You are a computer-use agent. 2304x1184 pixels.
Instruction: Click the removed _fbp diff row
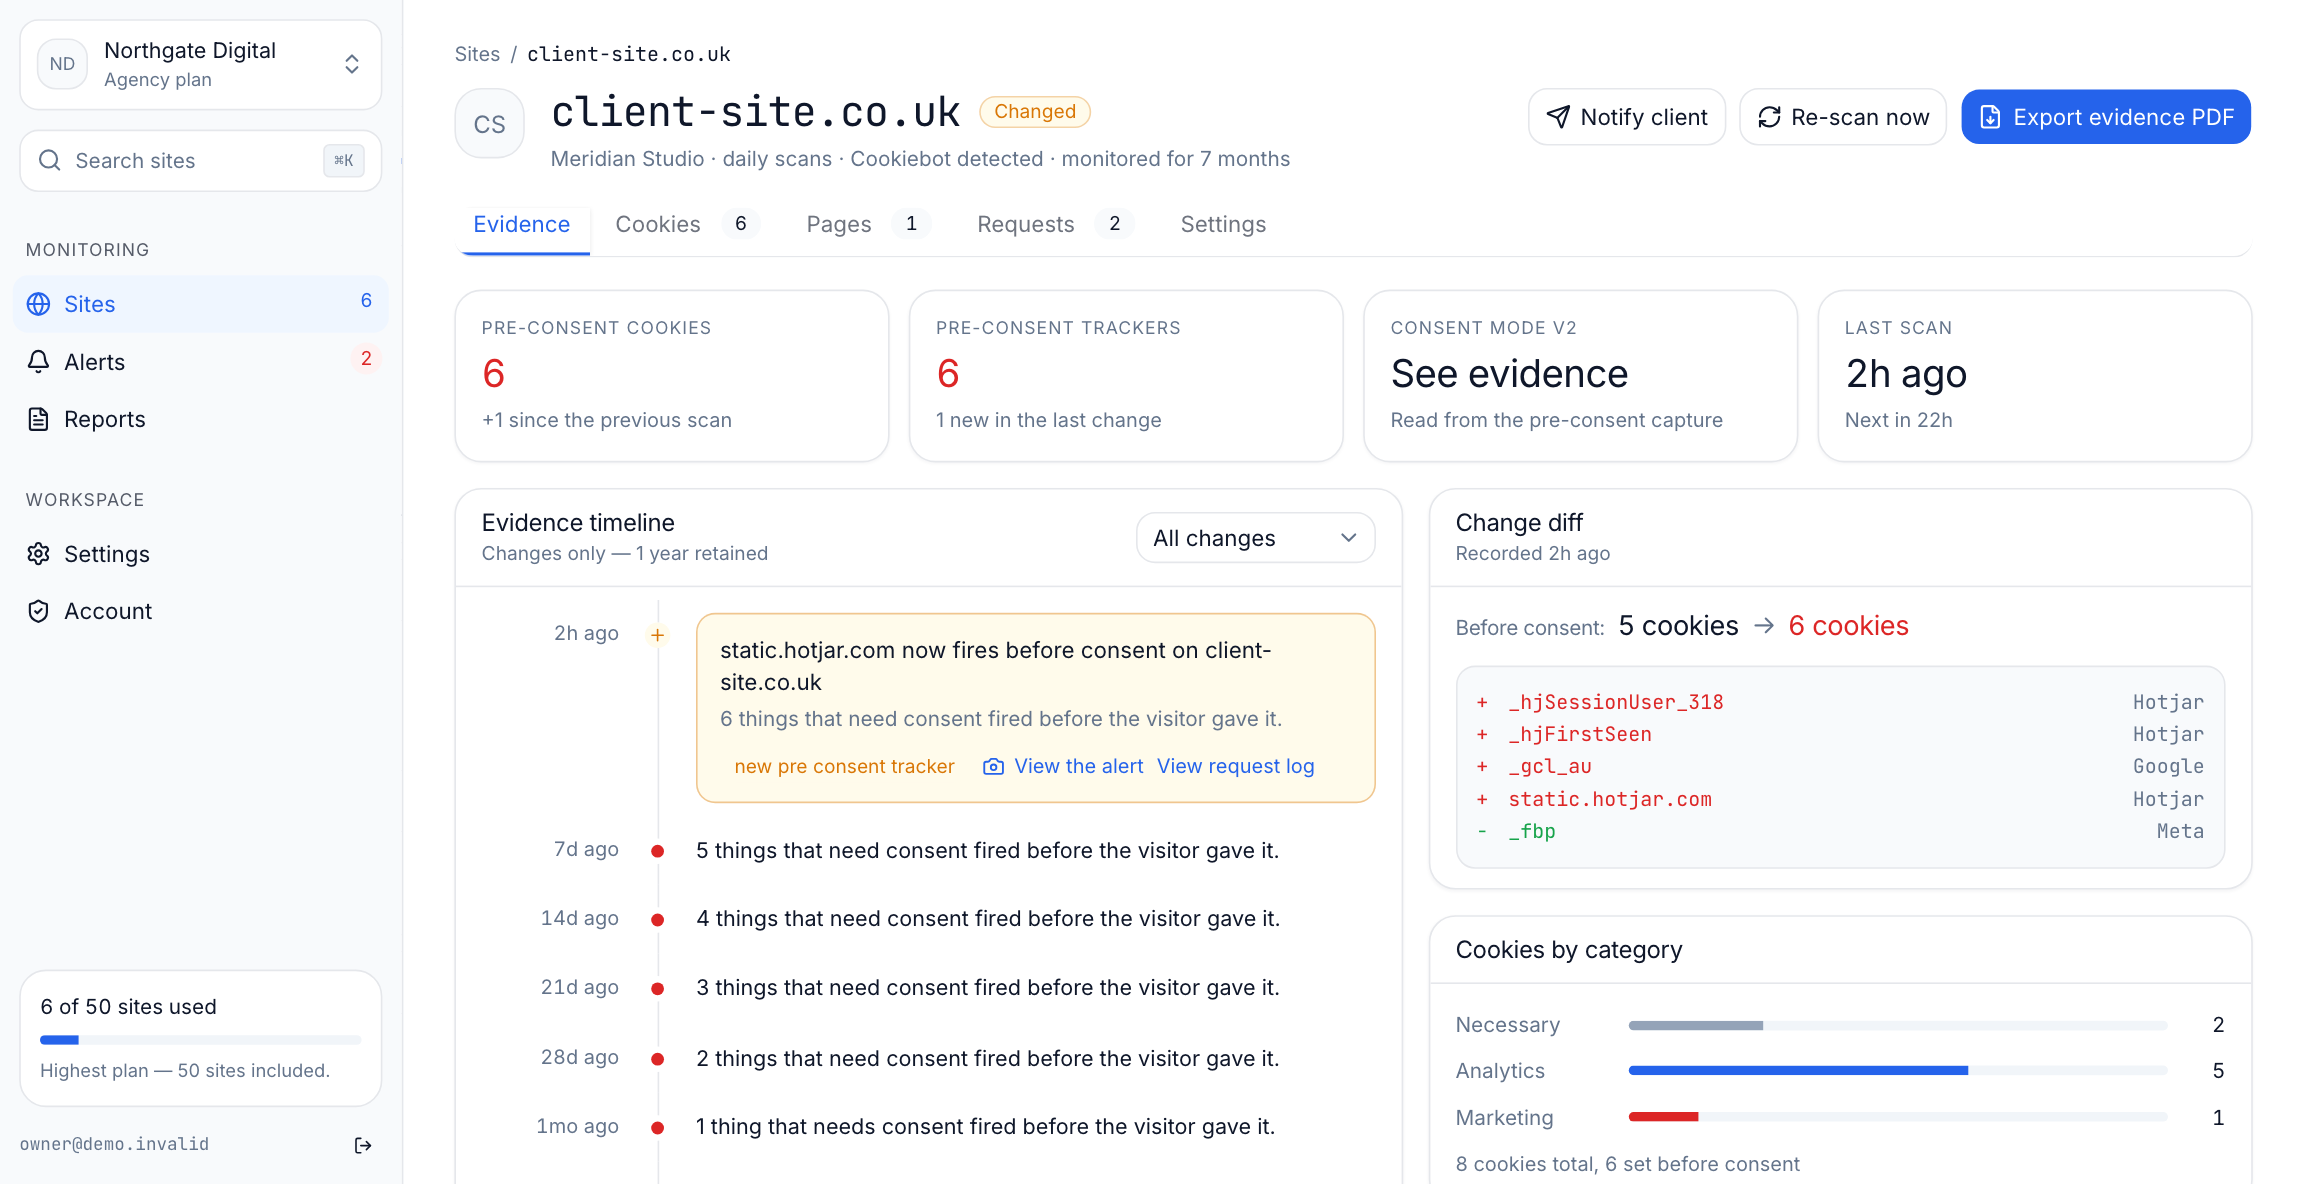[1840, 831]
